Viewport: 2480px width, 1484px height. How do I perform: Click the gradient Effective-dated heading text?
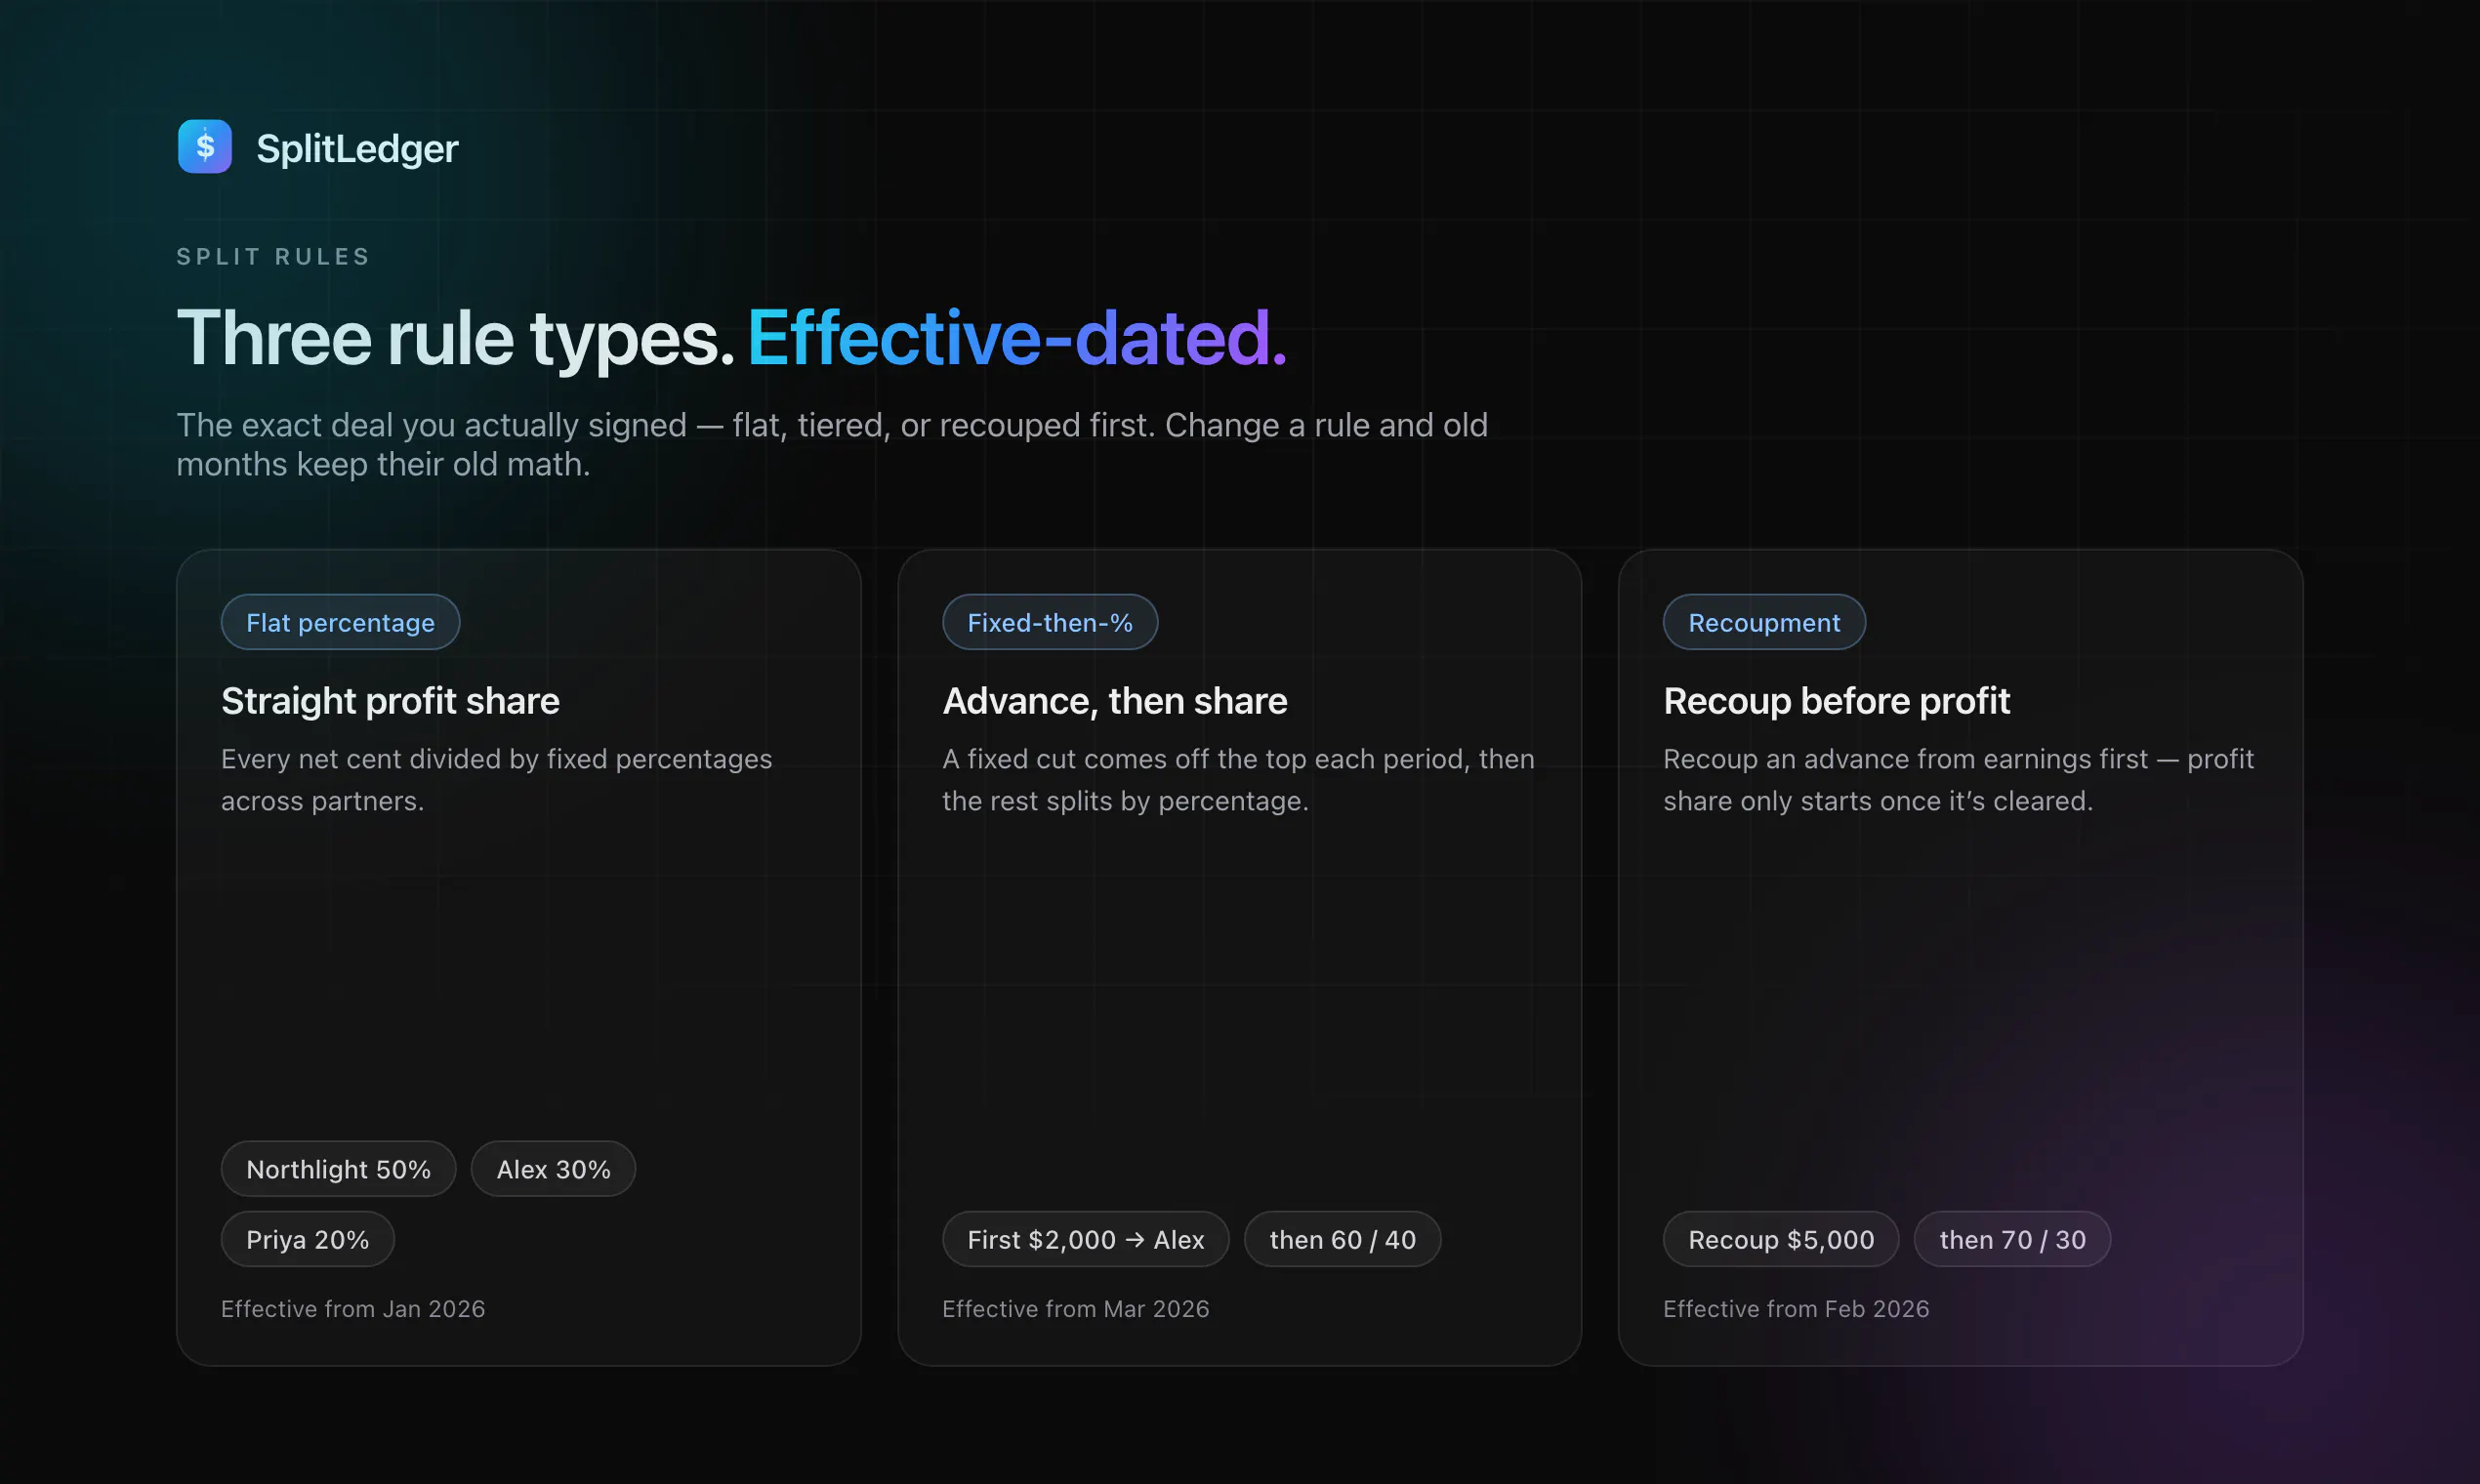(1017, 338)
